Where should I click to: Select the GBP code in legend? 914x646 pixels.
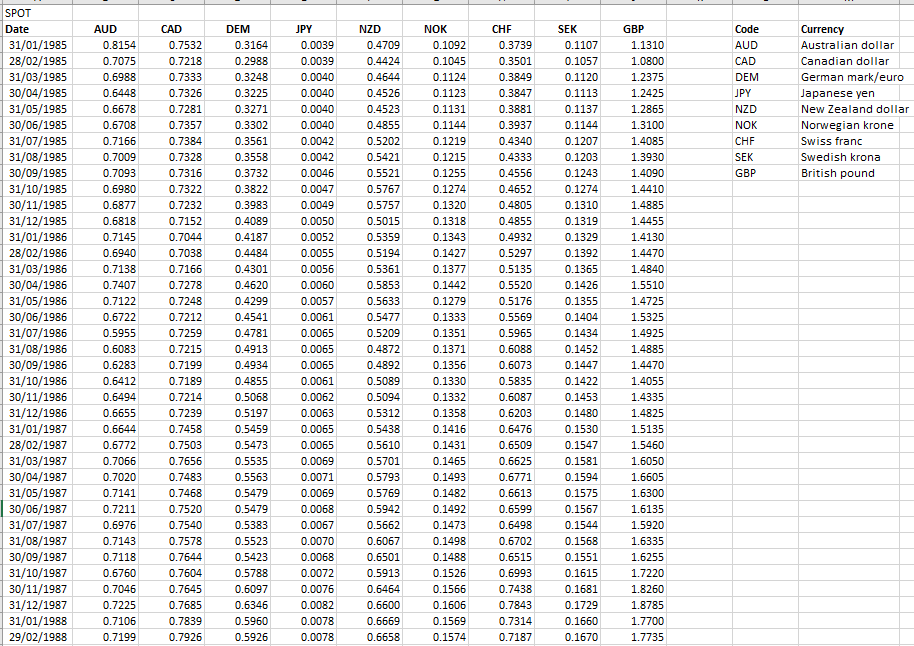[x=765, y=173]
